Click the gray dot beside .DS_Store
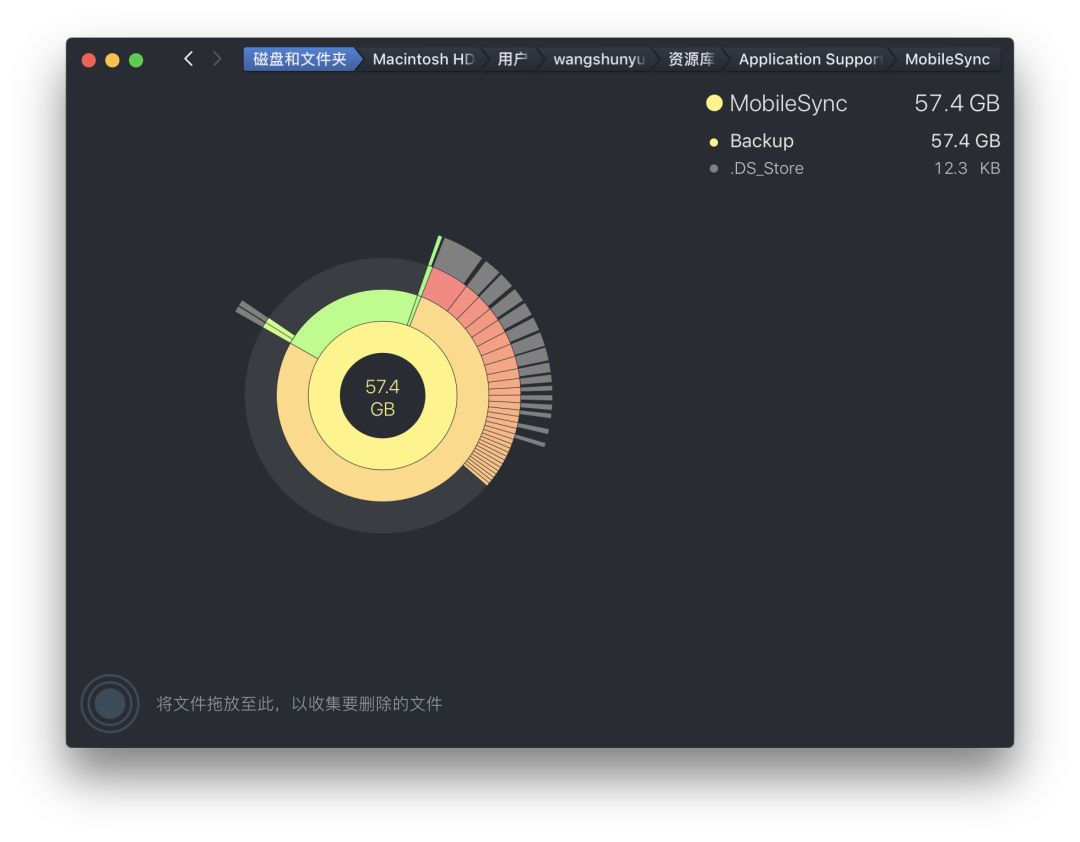 (x=714, y=169)
